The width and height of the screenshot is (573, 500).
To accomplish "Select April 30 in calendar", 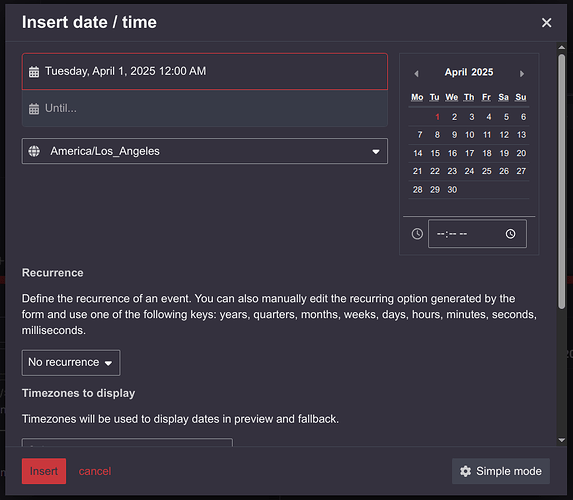I will [452, 190].
